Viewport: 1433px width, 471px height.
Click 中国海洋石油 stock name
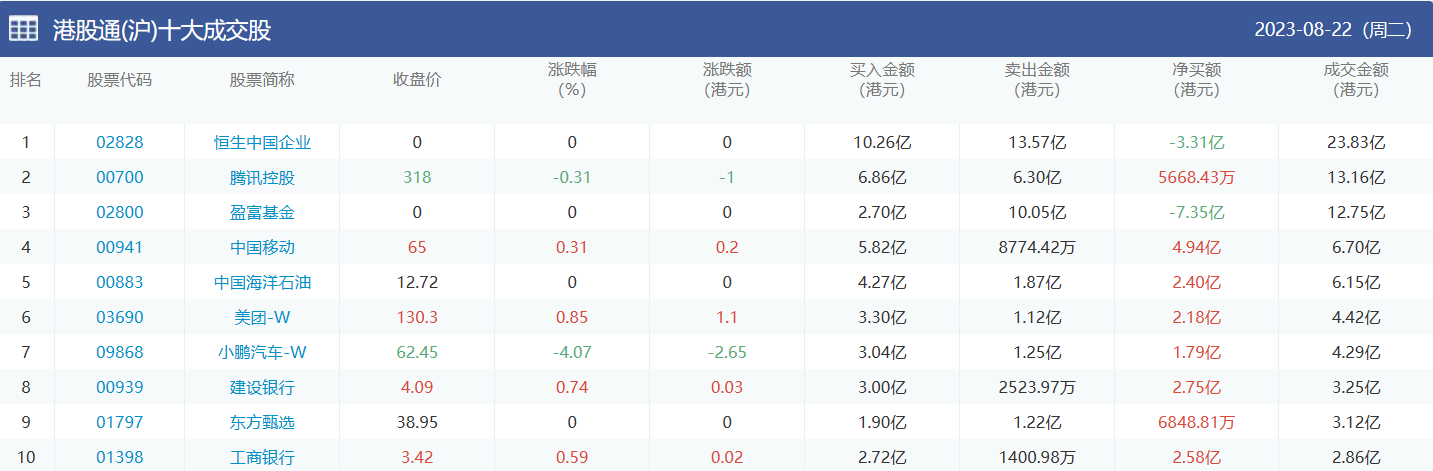click(262, 282)
